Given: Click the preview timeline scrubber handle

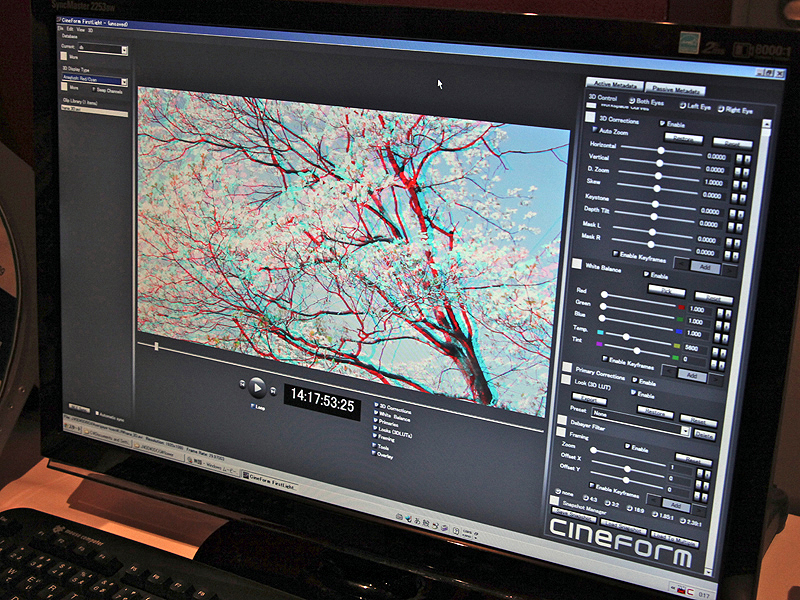Looking at the screenshot, I should click(156, 346).
